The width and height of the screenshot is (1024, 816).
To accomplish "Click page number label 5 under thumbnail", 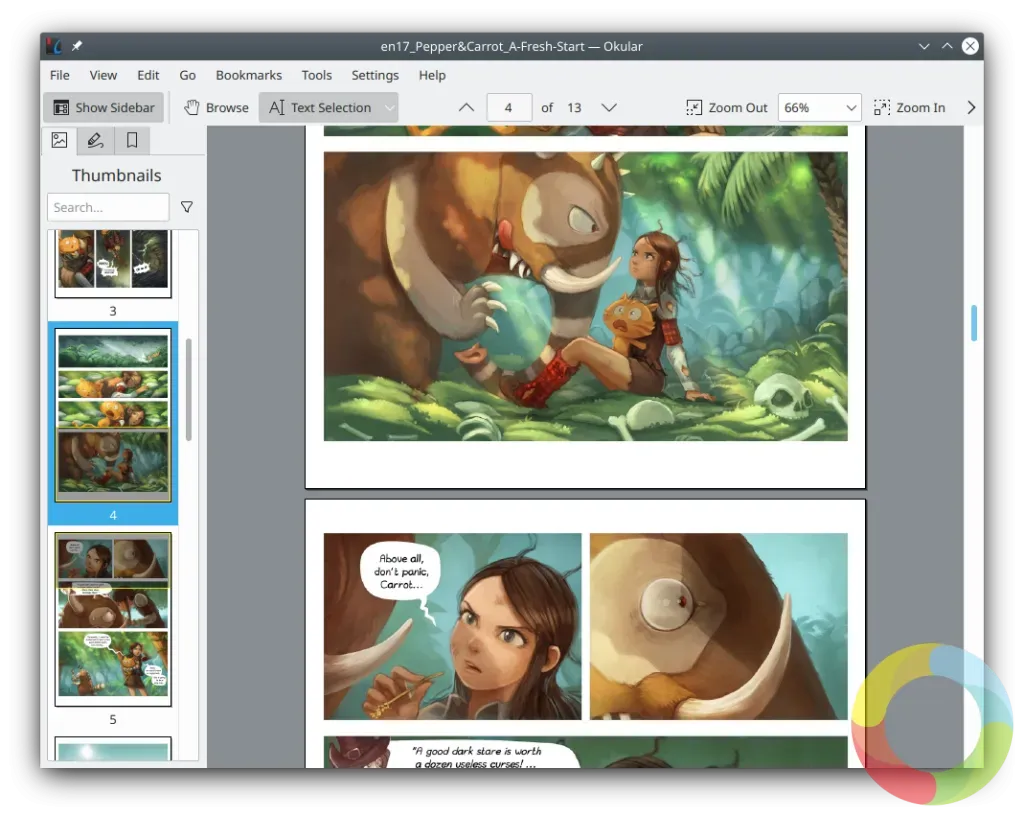I will point(113,719).
